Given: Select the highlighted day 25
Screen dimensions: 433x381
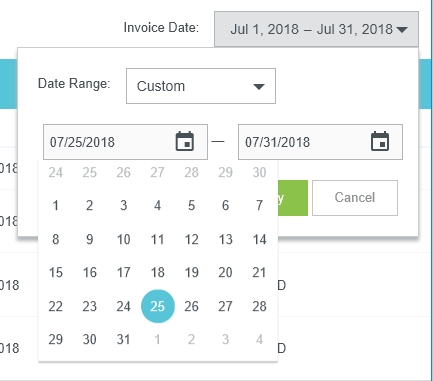Looking at the screenshot, I should point(158,306).
